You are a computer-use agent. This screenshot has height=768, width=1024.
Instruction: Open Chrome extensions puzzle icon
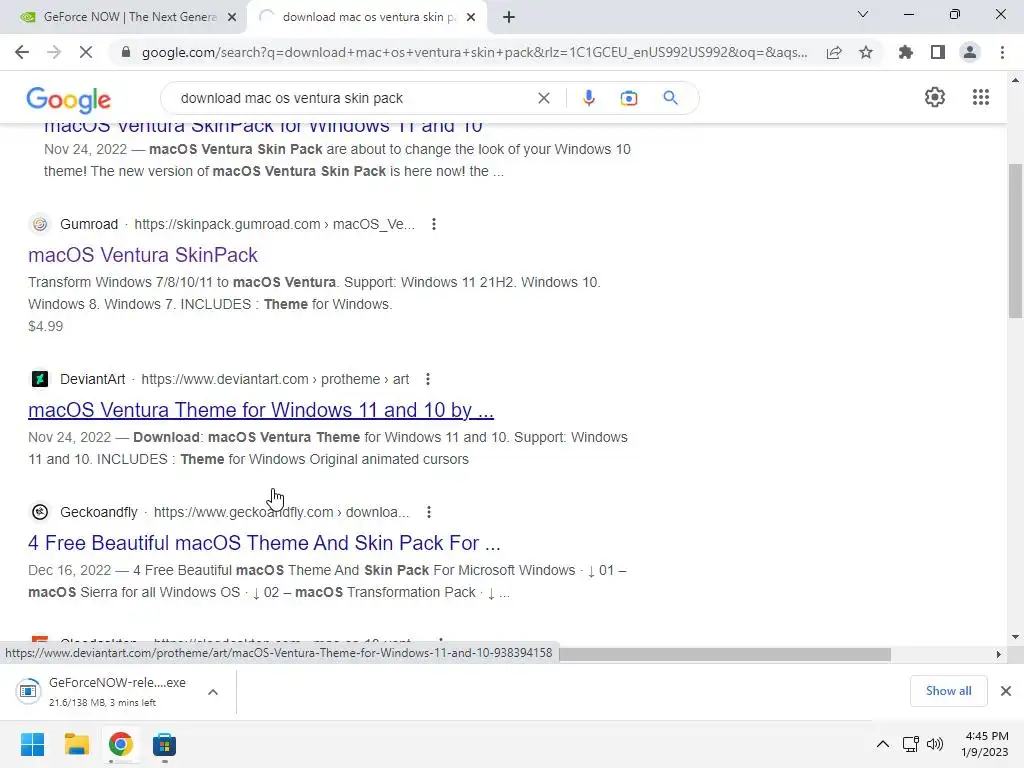[906, 52]
